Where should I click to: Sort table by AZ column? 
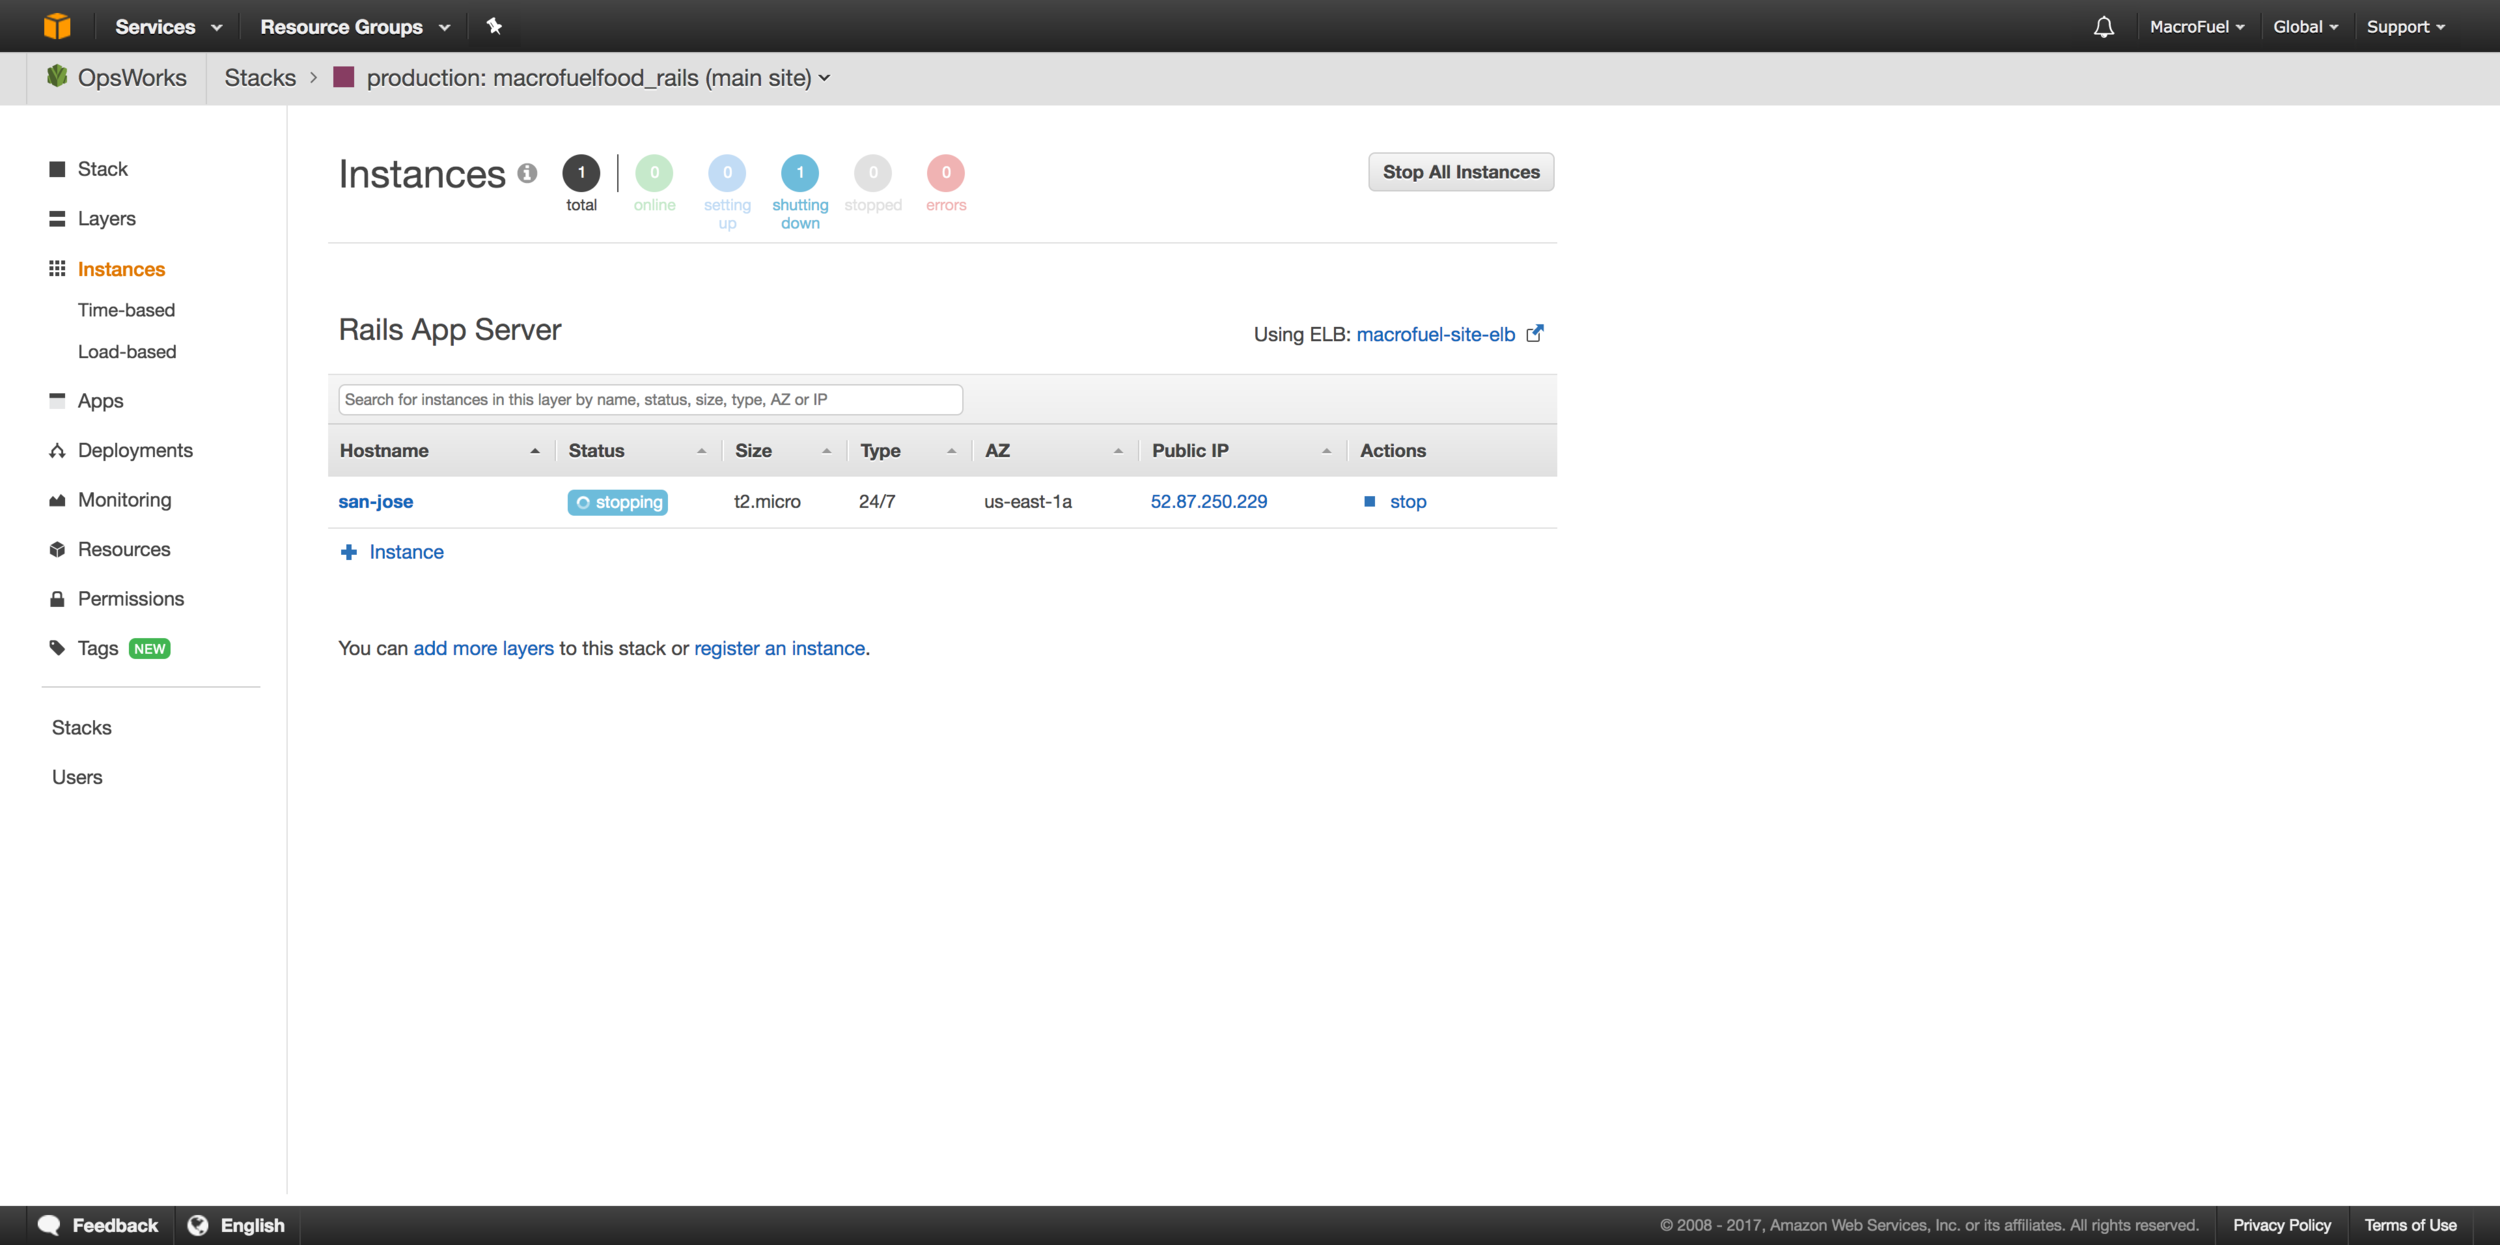(x=1055, y=450)
